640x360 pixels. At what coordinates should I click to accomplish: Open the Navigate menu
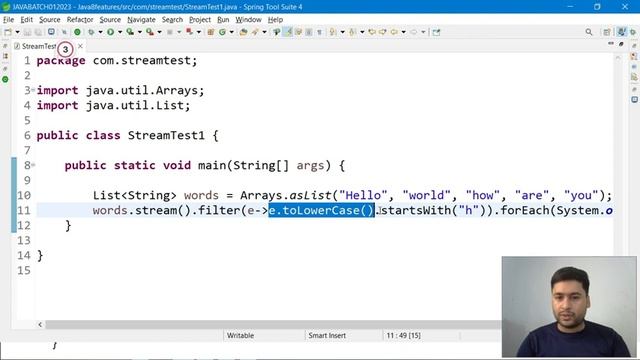[x=141, y=20]
